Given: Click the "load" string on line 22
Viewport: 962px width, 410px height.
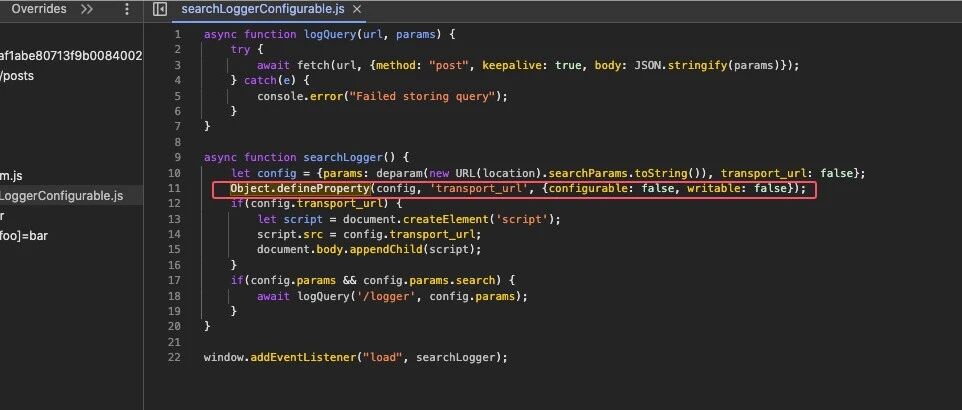Looking at the screenshot, I should [383, 357].
